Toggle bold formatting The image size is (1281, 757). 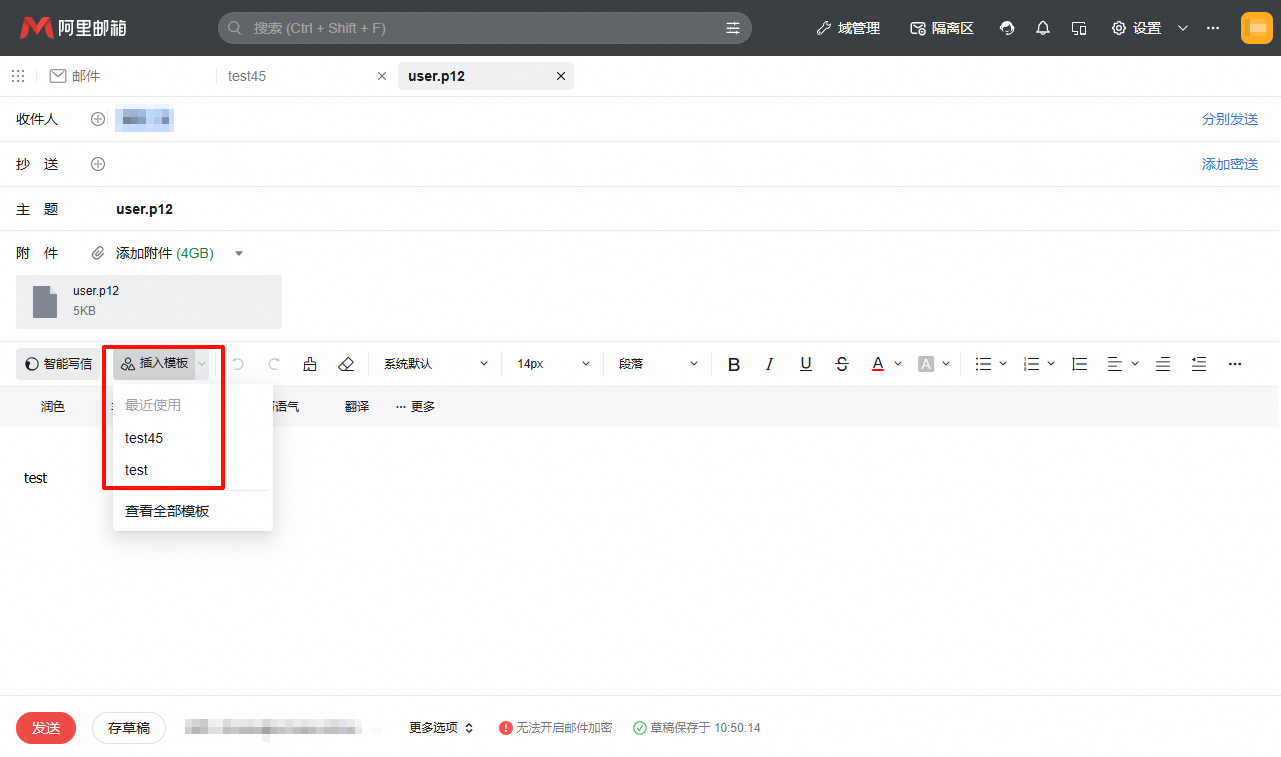pyautogui.click(x=734, y=364)
